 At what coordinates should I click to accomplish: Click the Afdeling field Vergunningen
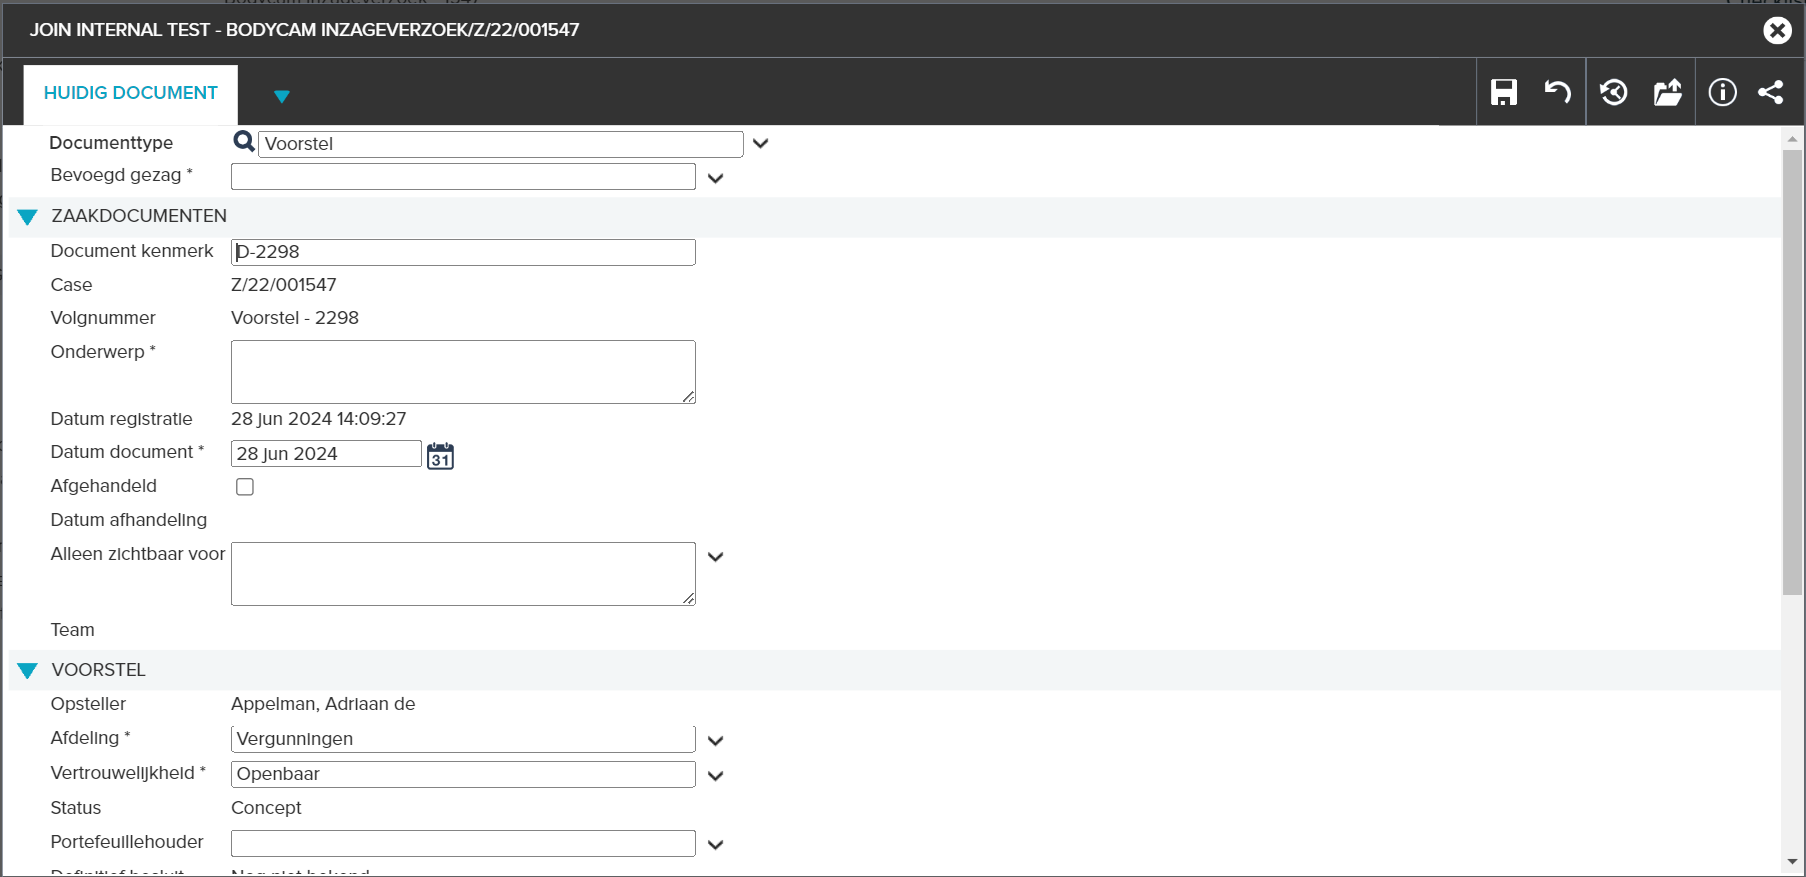pyautogui.click(x=463, y=739)
